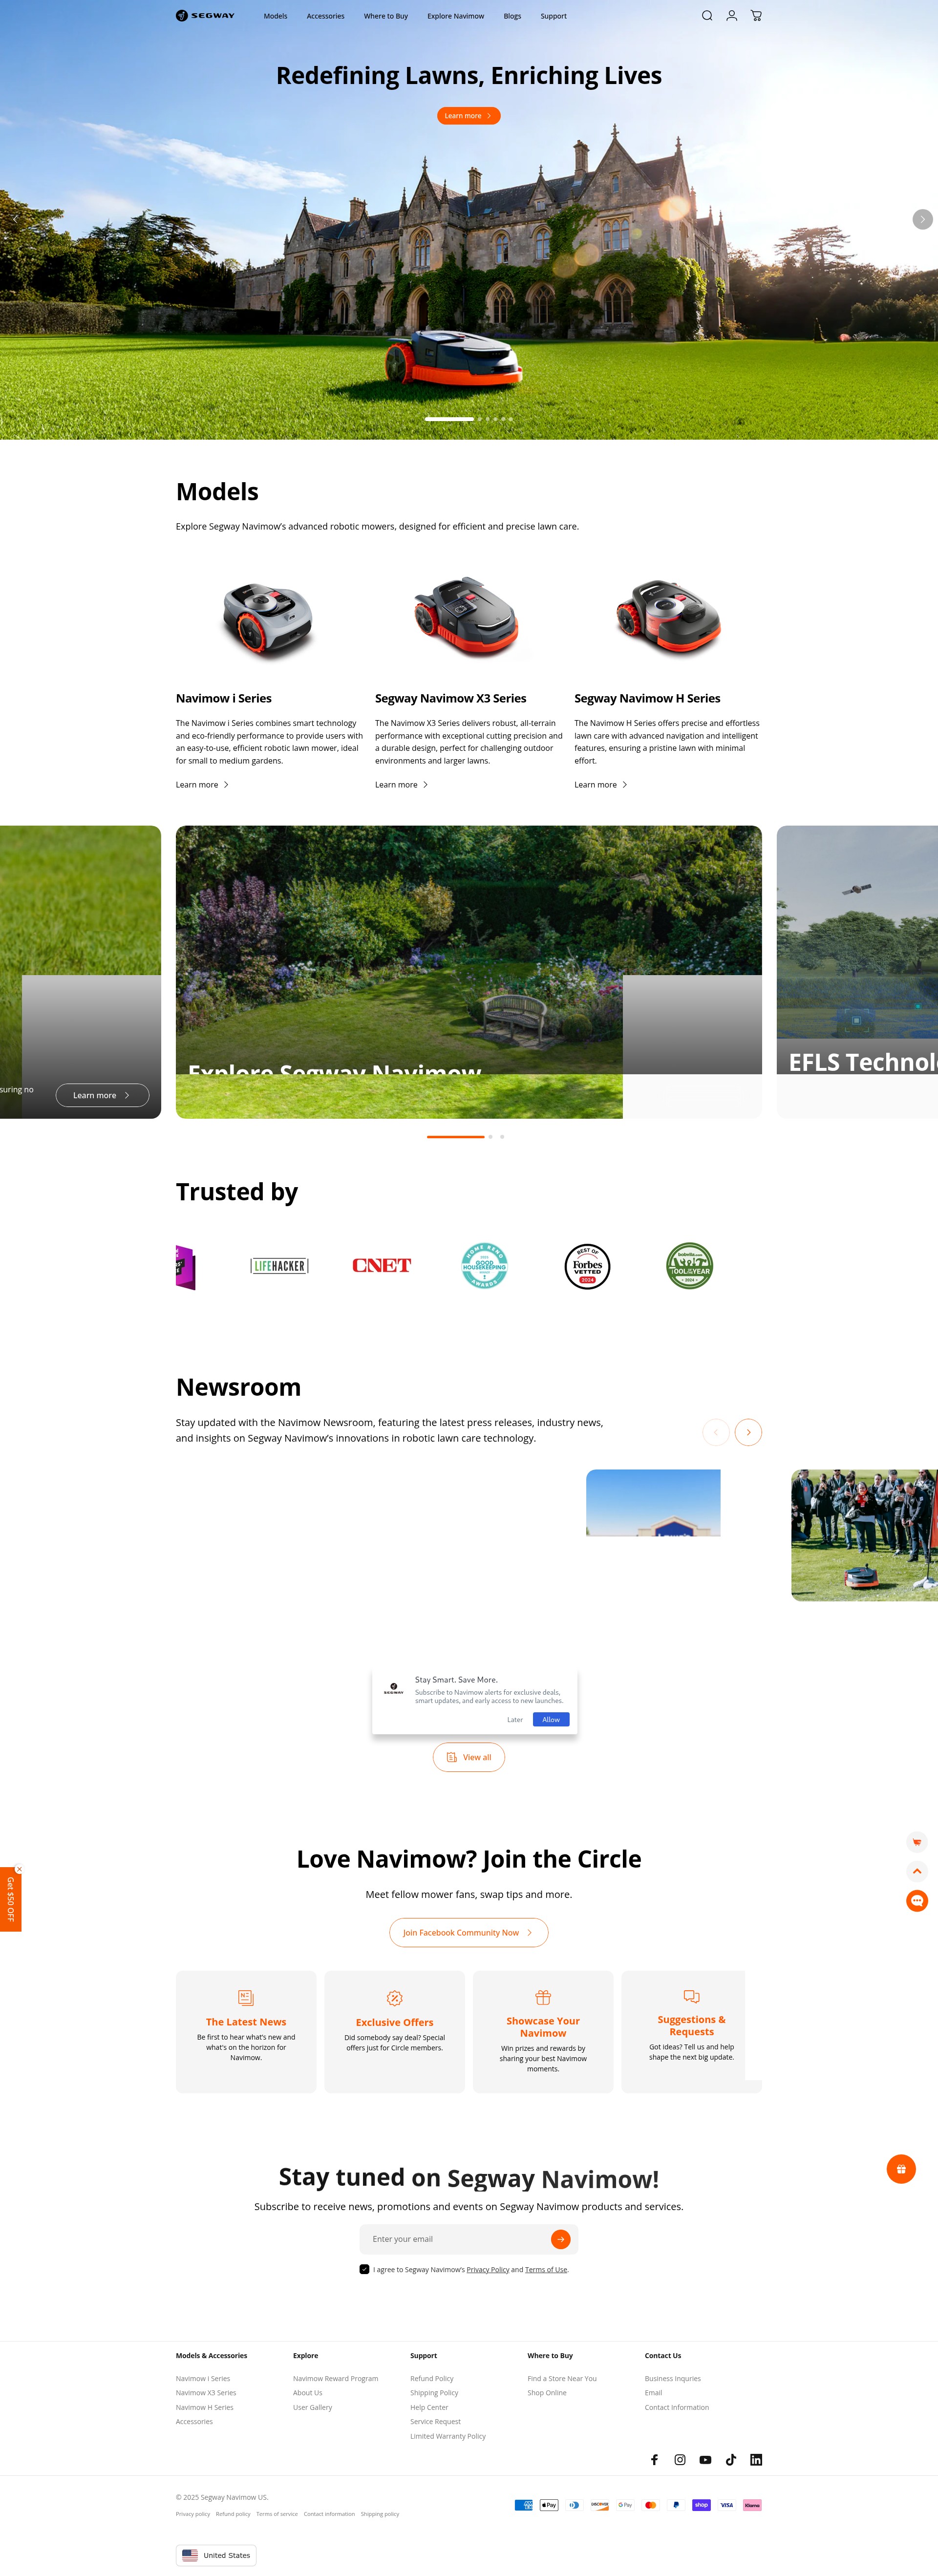The image size is (938, 2576).
Task: Open the Instagram social icon
Action: (680, 2459)
